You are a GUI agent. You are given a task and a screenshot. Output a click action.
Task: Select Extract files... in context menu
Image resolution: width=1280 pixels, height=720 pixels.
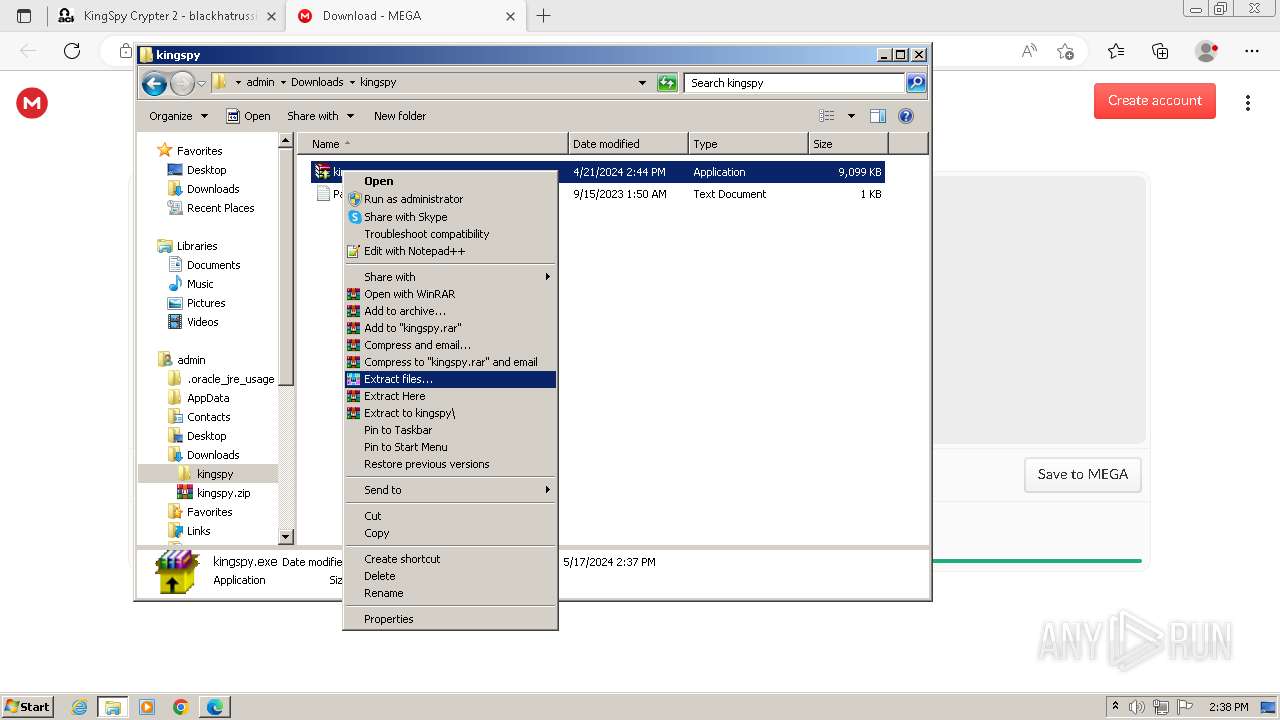450,379
